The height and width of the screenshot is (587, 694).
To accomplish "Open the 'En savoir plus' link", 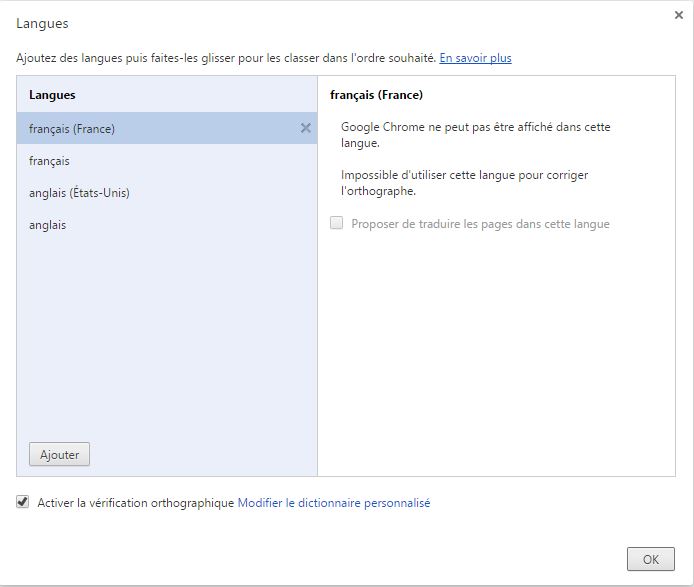I will [475, 58].
